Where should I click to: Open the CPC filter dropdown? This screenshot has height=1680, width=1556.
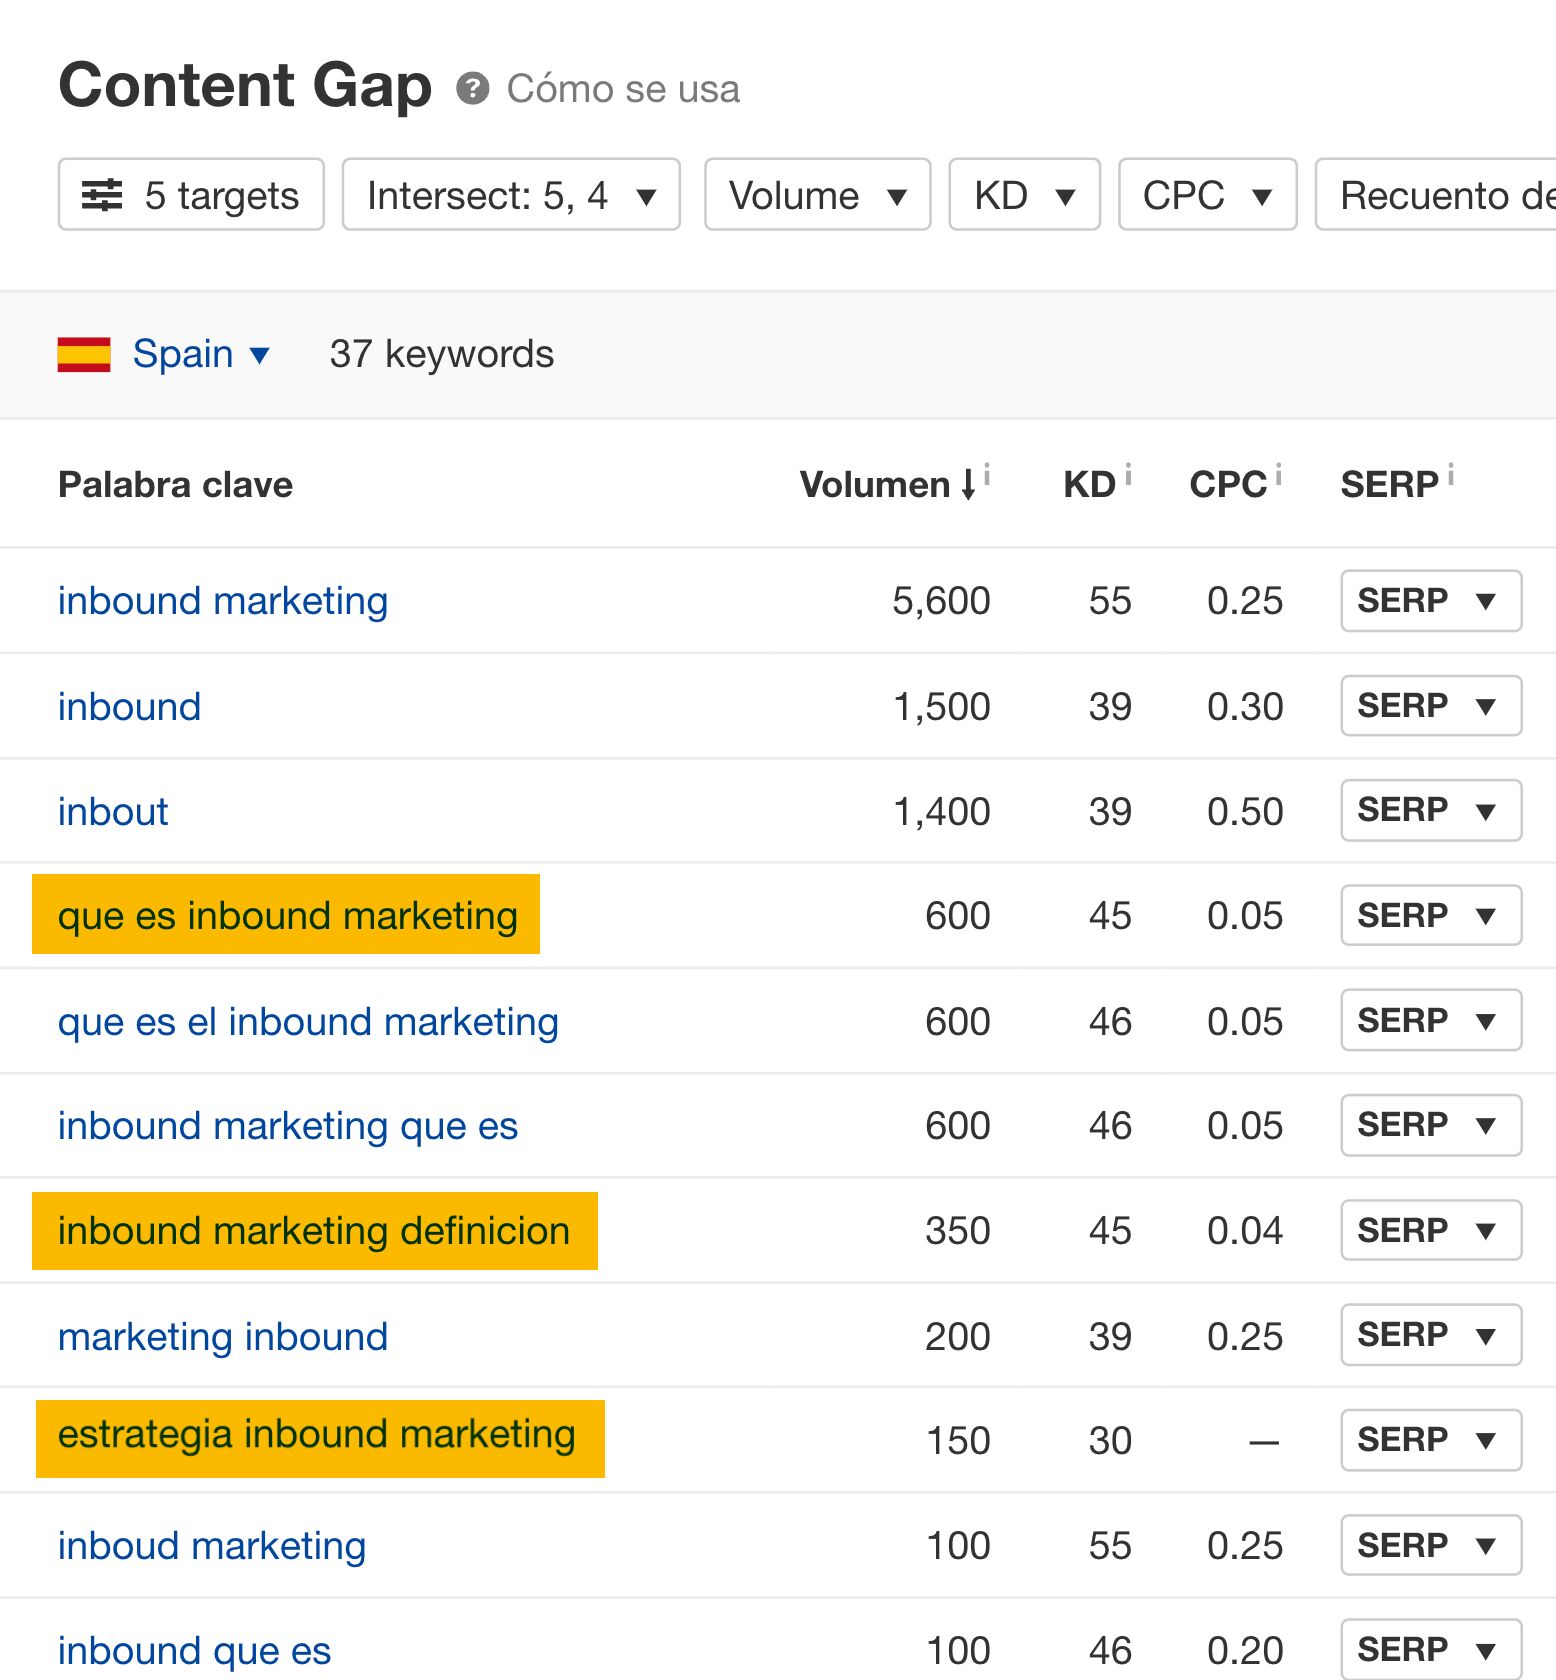(1207, 194)
